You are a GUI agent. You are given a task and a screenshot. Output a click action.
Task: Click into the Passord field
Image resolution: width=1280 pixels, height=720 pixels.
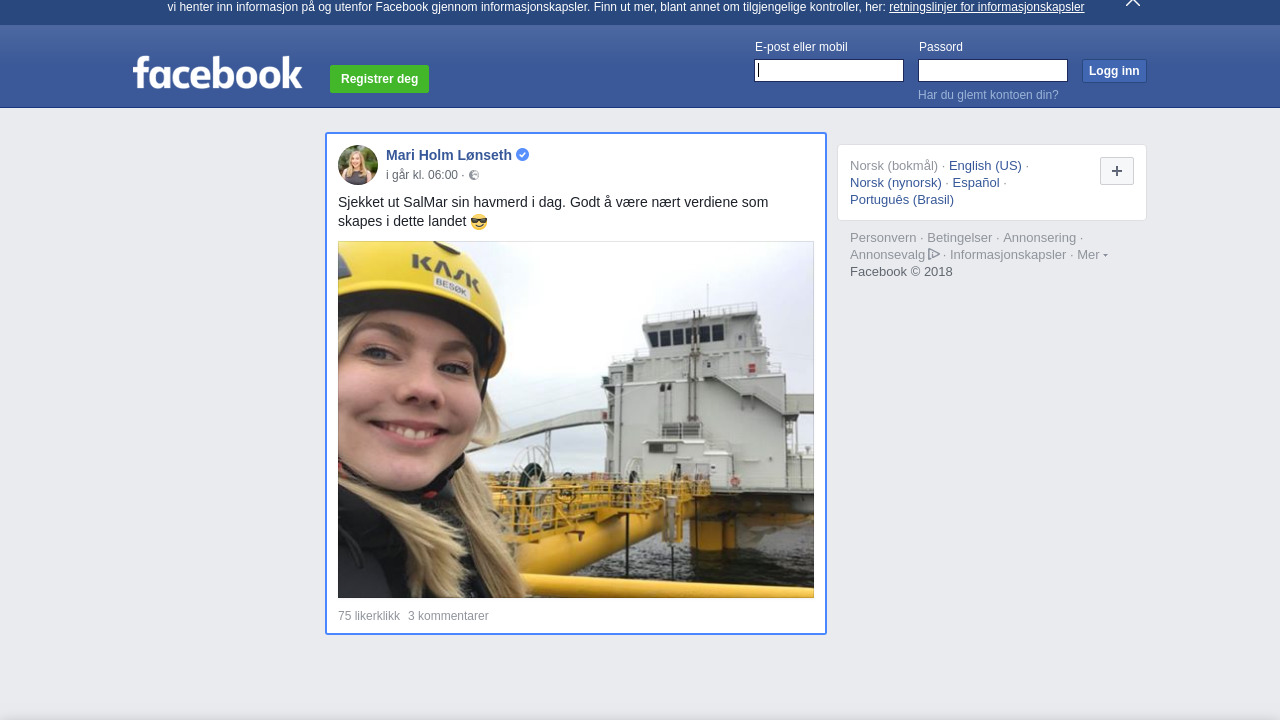click(x=992, y=70)
